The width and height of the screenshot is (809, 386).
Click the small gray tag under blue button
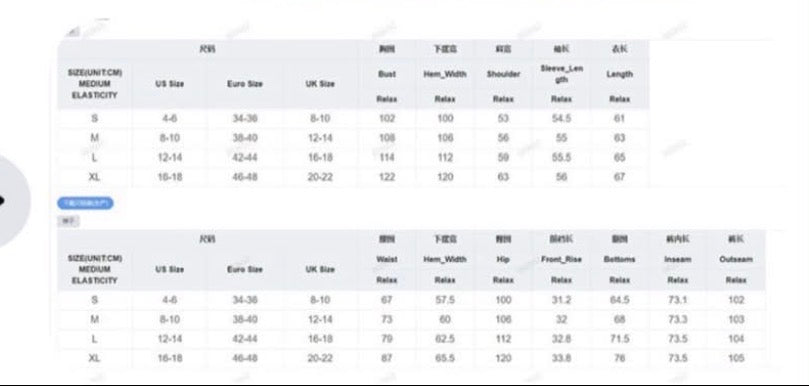coord(68,221)
